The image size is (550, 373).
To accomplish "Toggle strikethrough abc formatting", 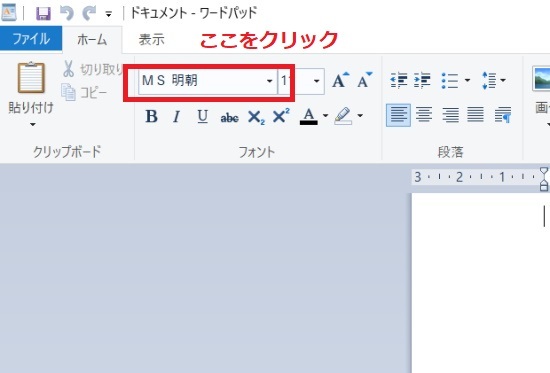I will 229,118.
